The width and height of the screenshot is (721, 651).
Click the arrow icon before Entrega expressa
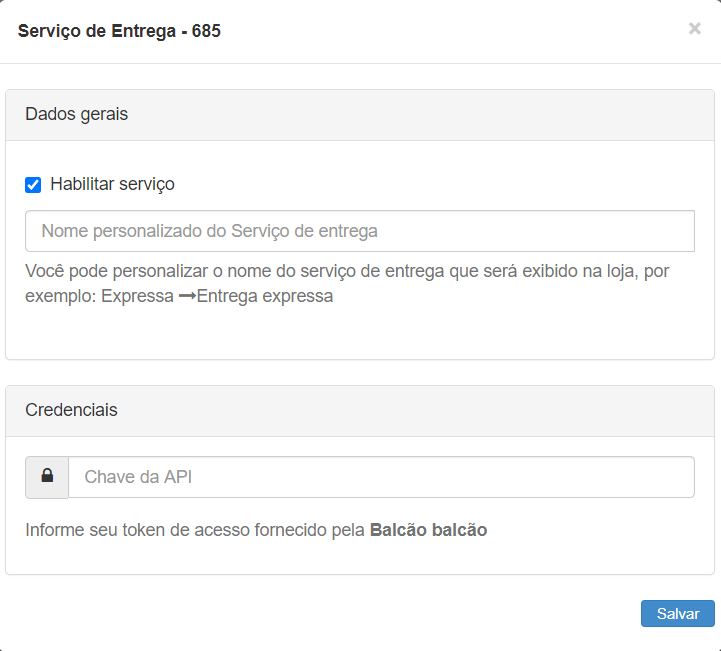click(x=186, y=297)
